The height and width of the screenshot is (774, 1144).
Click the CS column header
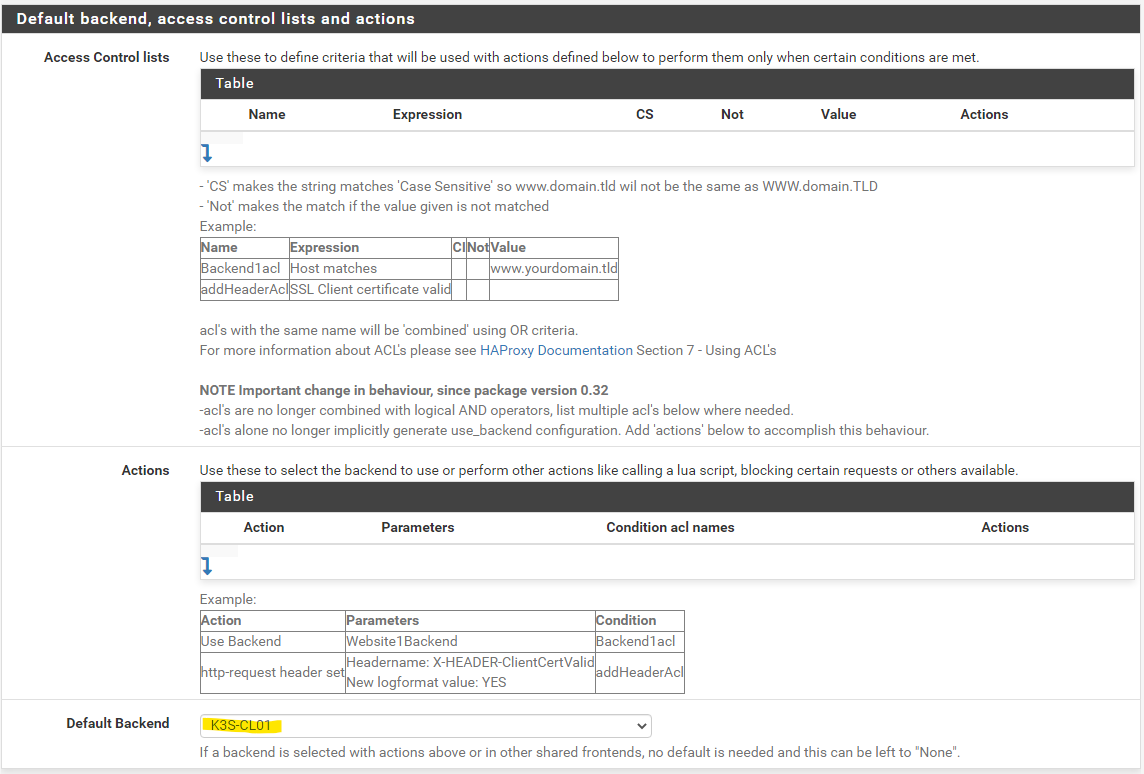644,114
